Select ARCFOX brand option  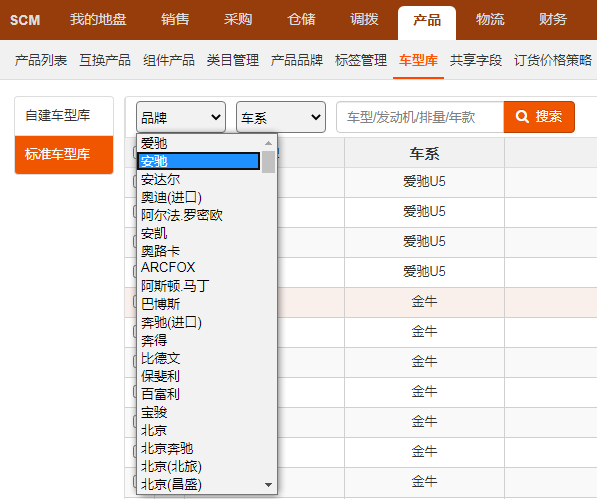tap(199, 267)
